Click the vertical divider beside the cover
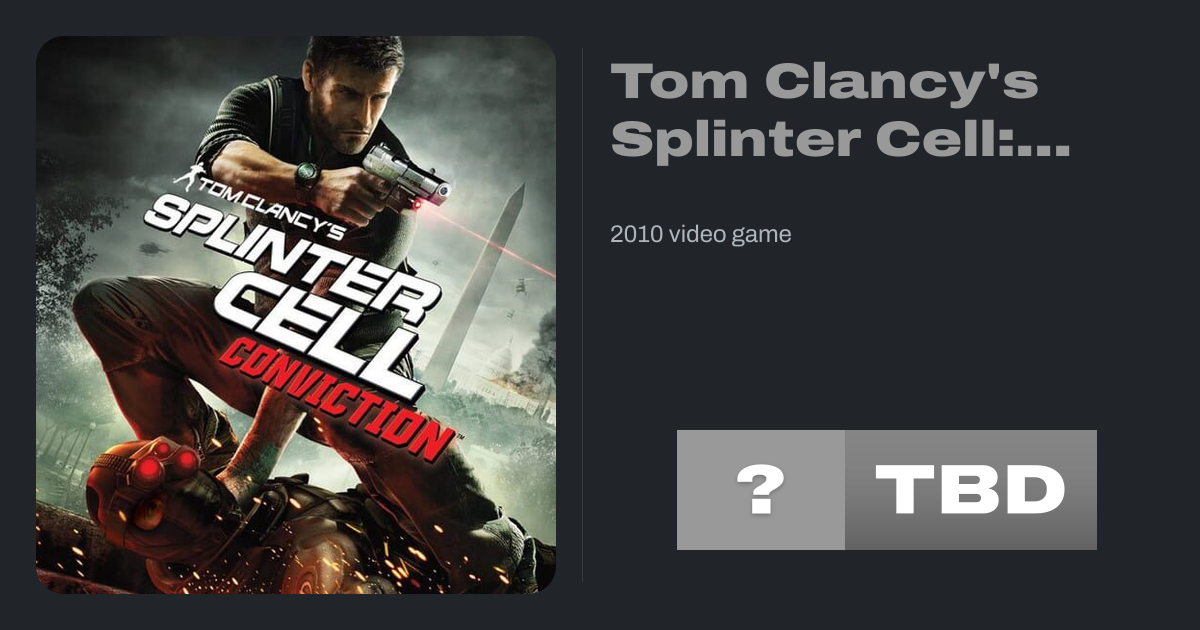 582,314
